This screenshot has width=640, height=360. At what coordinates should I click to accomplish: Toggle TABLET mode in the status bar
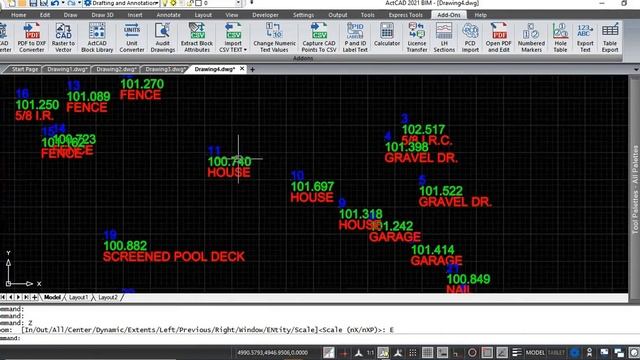click(556, 352)
